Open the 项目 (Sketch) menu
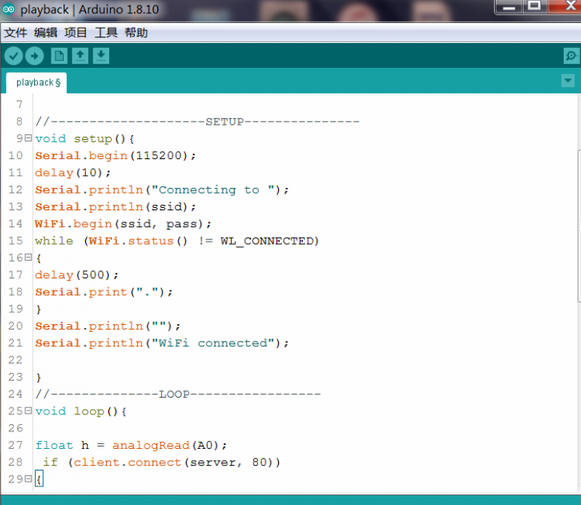581x505 pixels. [76, 33]
